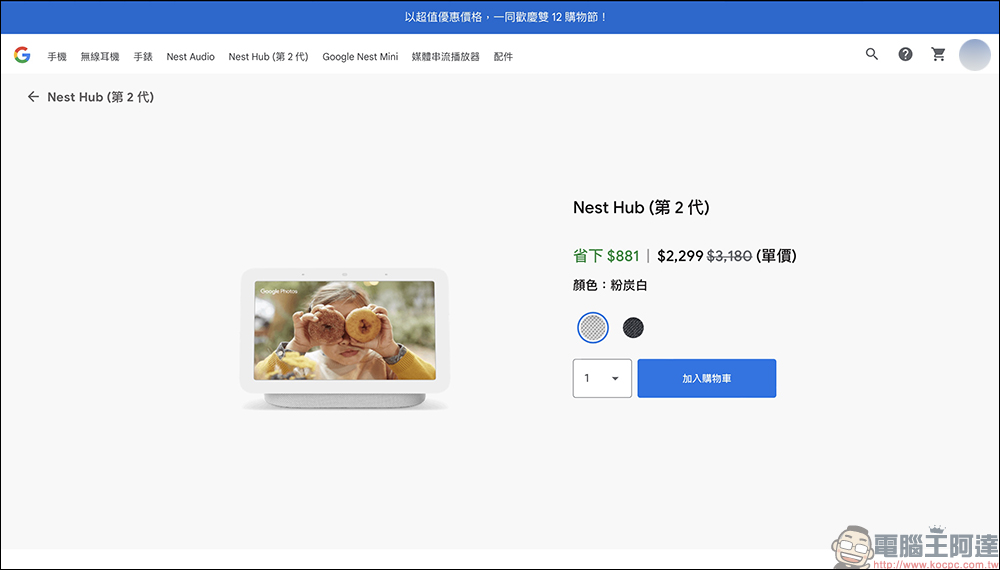1000x570 pixels.
Task: Open the Google Nest Mini navigation item
Action: tap(360, 57)
